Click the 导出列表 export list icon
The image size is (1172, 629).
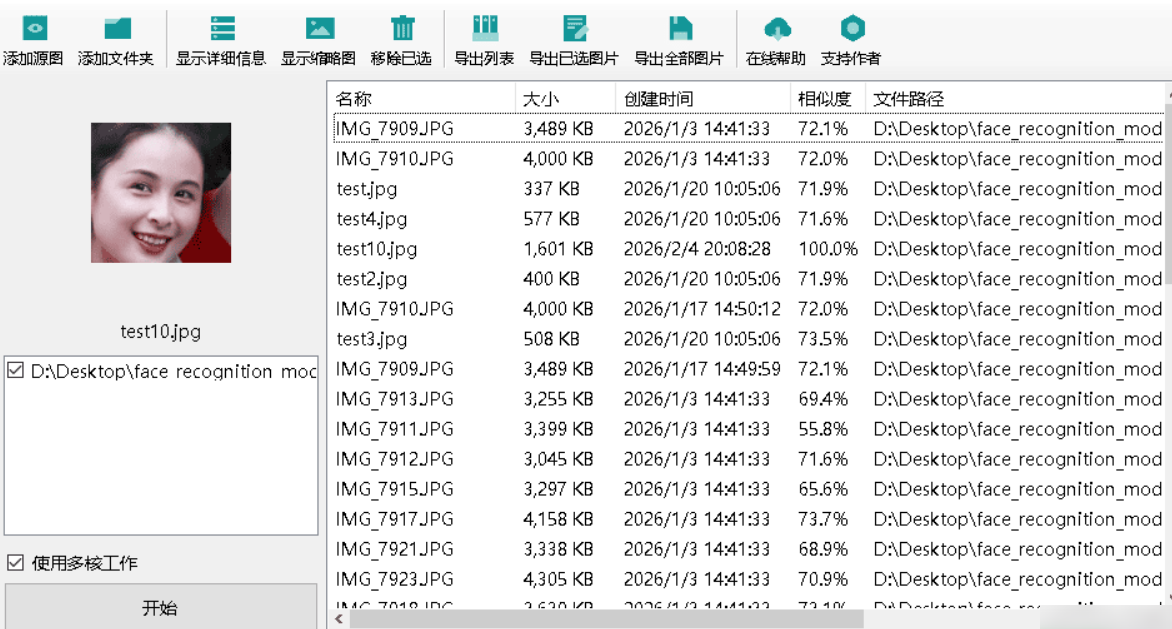484,28
